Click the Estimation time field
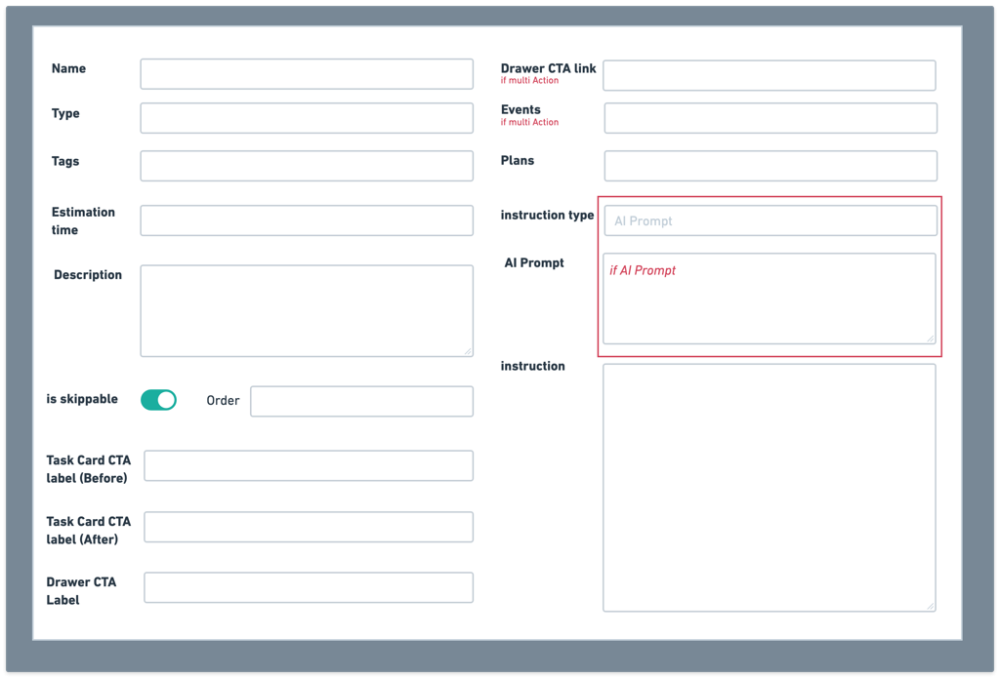The height and width of the screenshot is (678, 1000). tap(306, 221)
